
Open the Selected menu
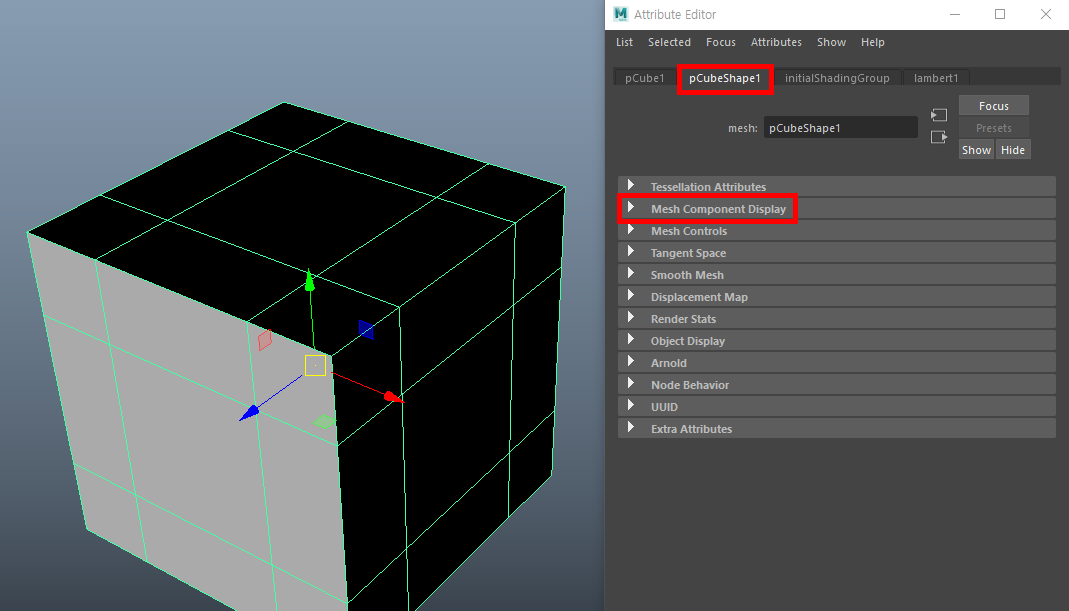pos(669,42)
